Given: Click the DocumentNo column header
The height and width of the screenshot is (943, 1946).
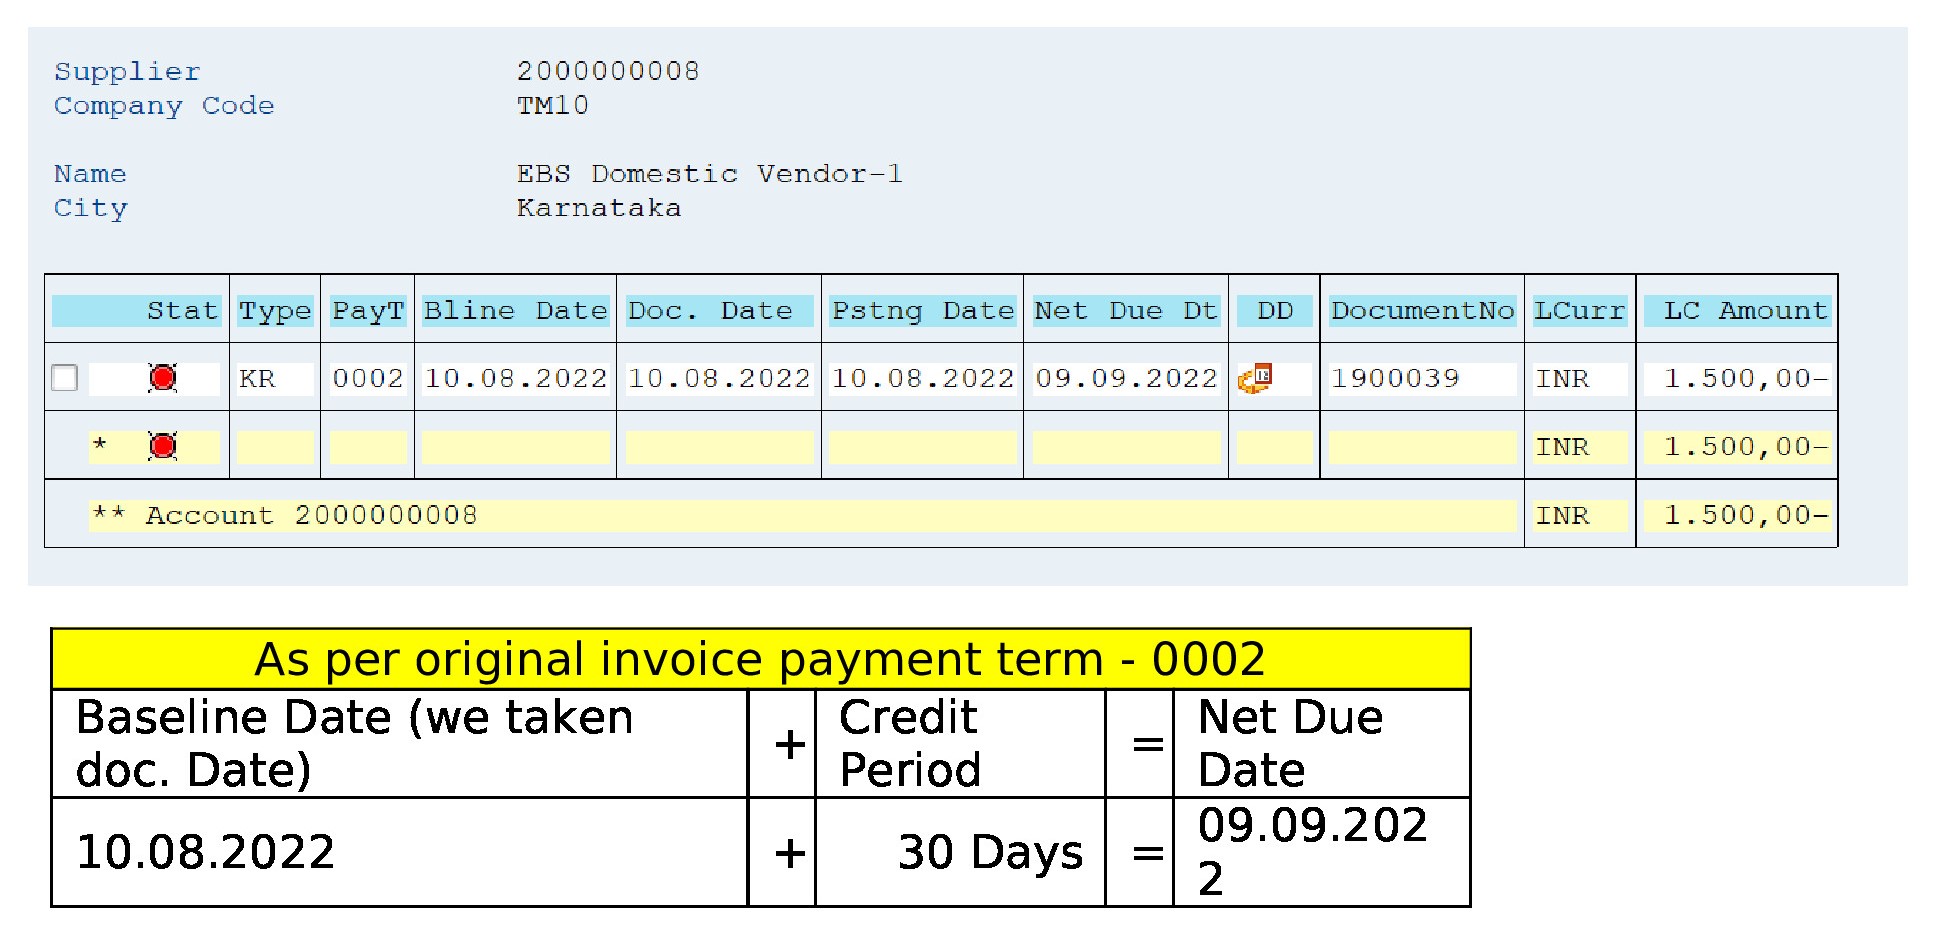Looking at the screenshot, I should point(1421,311).
